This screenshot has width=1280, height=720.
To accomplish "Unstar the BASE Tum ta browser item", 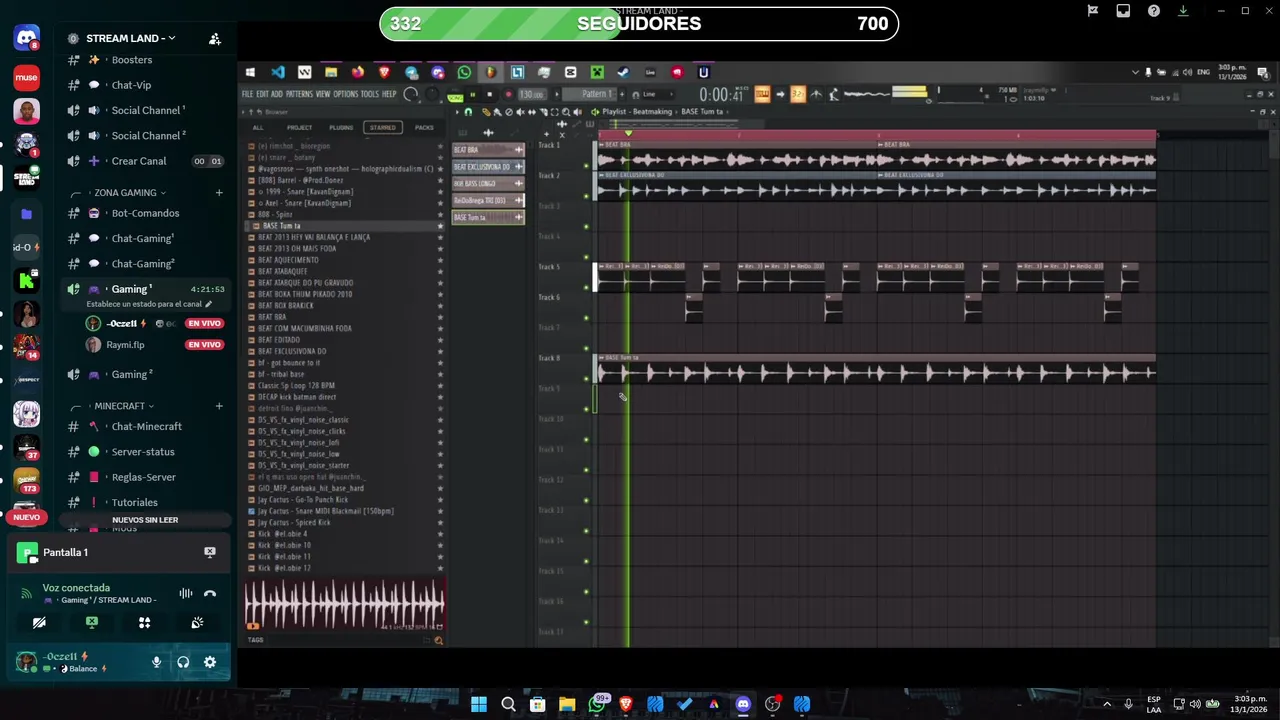I will point(440,226).
